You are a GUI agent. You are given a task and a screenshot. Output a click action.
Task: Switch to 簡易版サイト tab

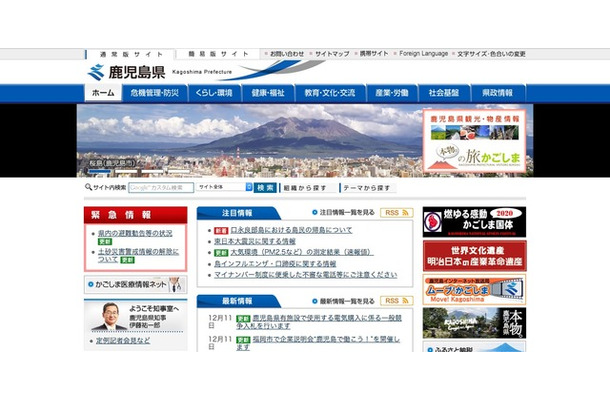(218, 54)
